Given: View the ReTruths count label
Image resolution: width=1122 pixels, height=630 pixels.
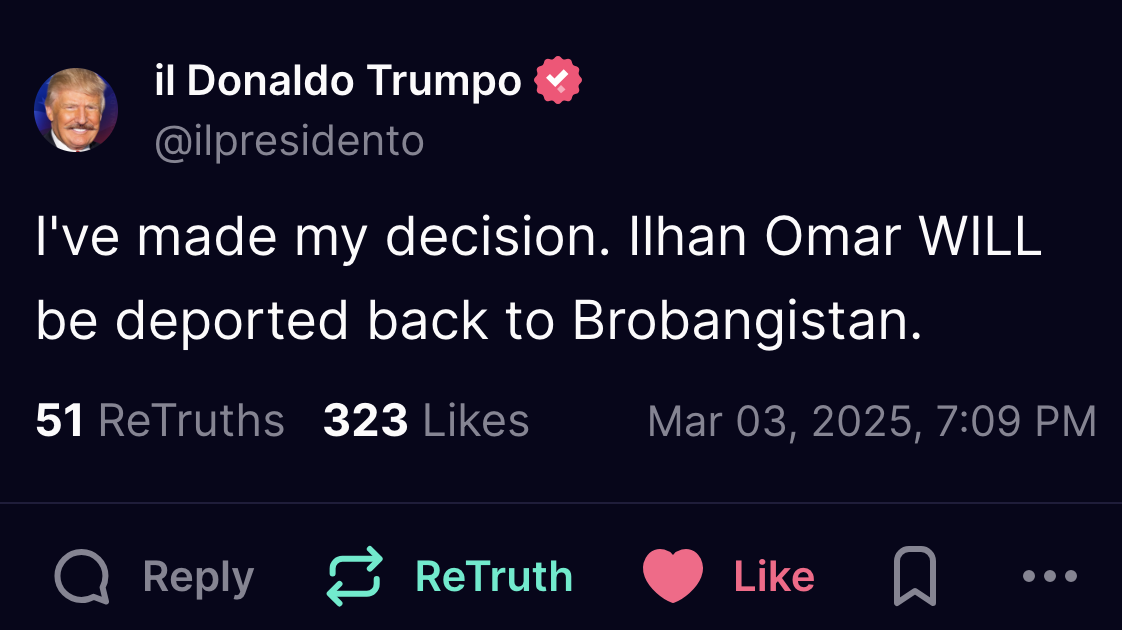Looking at the screenshot, I should 191,421.
